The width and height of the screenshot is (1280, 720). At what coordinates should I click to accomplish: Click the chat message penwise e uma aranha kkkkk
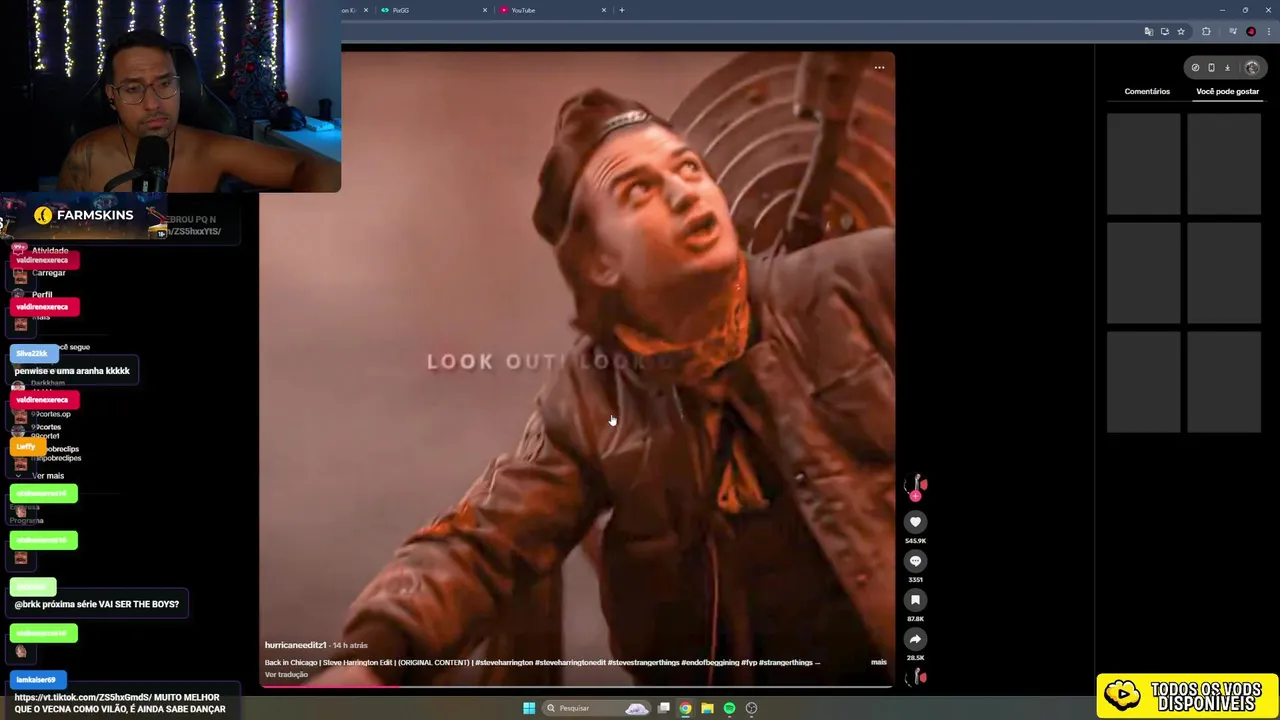72,371
